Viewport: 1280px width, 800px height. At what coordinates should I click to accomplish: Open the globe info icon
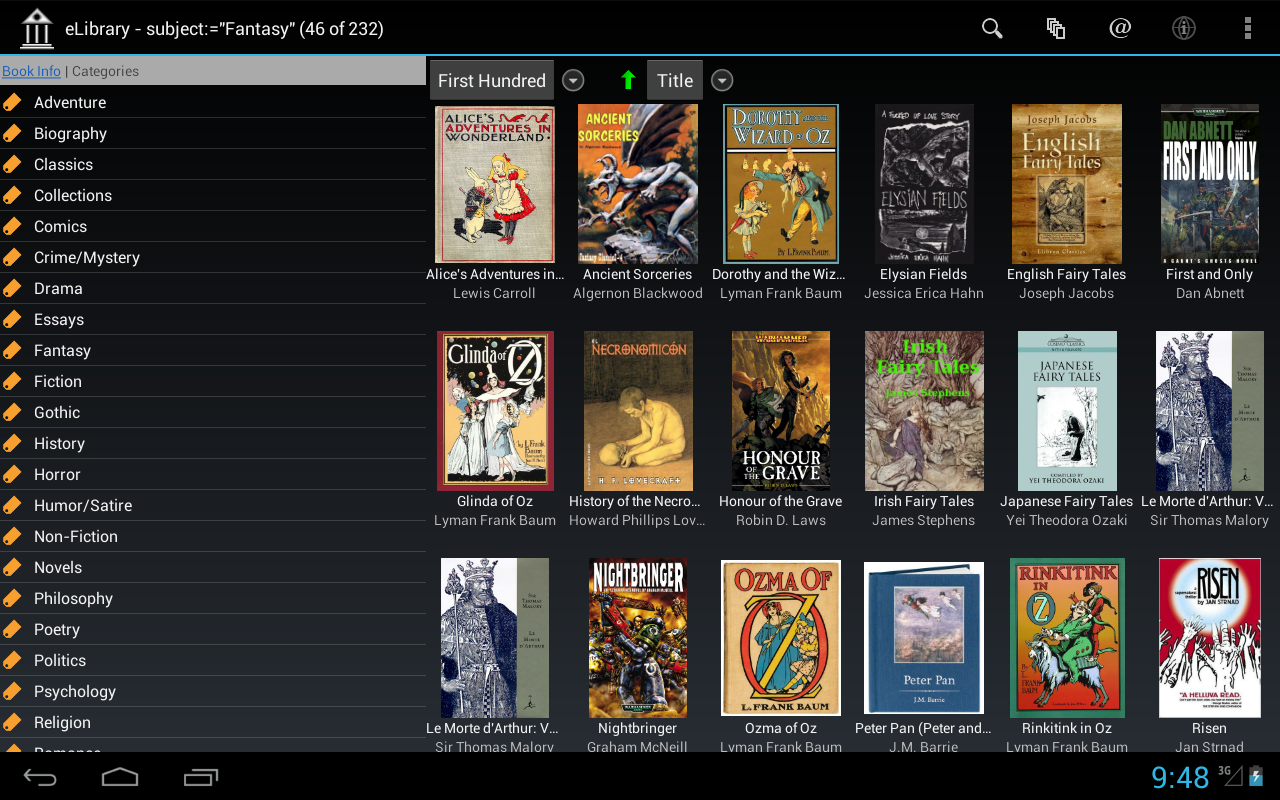pos(1183,28)
